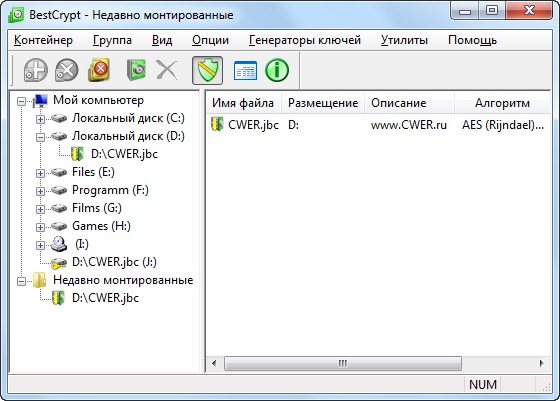This screenshot has height=401, width=560.
Task: Click the green information toolbar icon
Action: click(277, 70)
